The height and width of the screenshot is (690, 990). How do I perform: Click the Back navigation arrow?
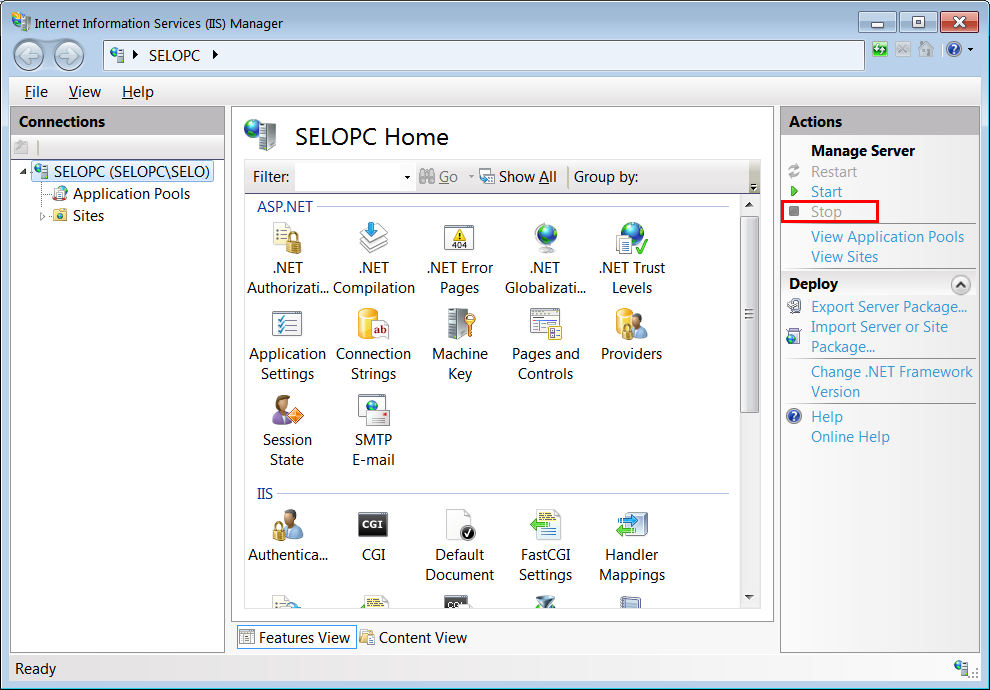click(x=29, y=56)
